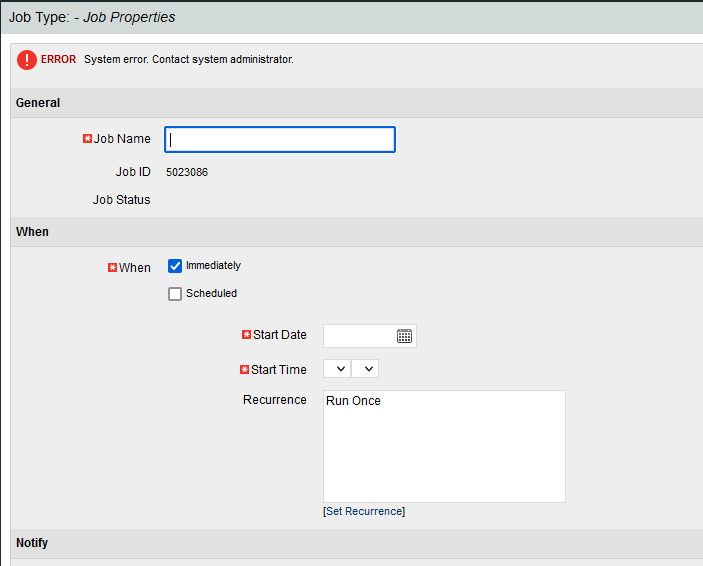
Task: Click the red error alert icon
Action: click(27, 60)
